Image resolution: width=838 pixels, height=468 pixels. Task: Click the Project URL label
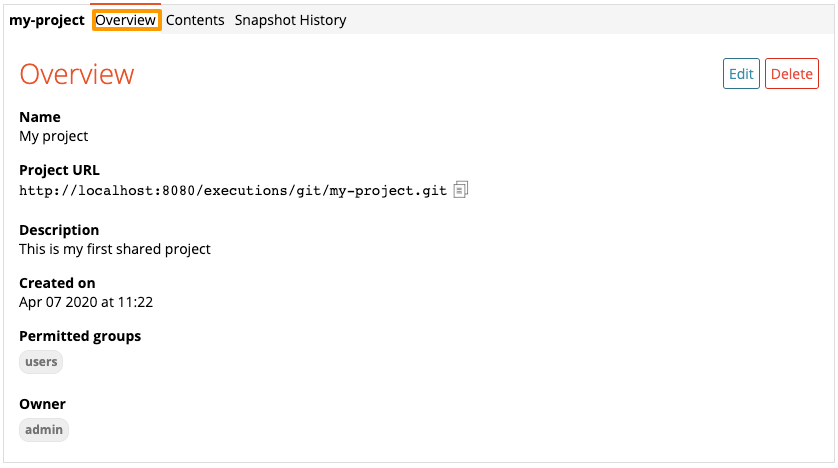click(x=59, y=170)
